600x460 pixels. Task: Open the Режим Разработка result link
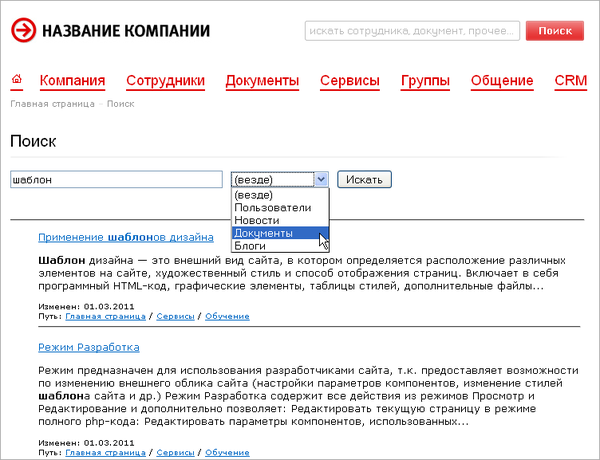pyautogui.click(x=88, y=347)
